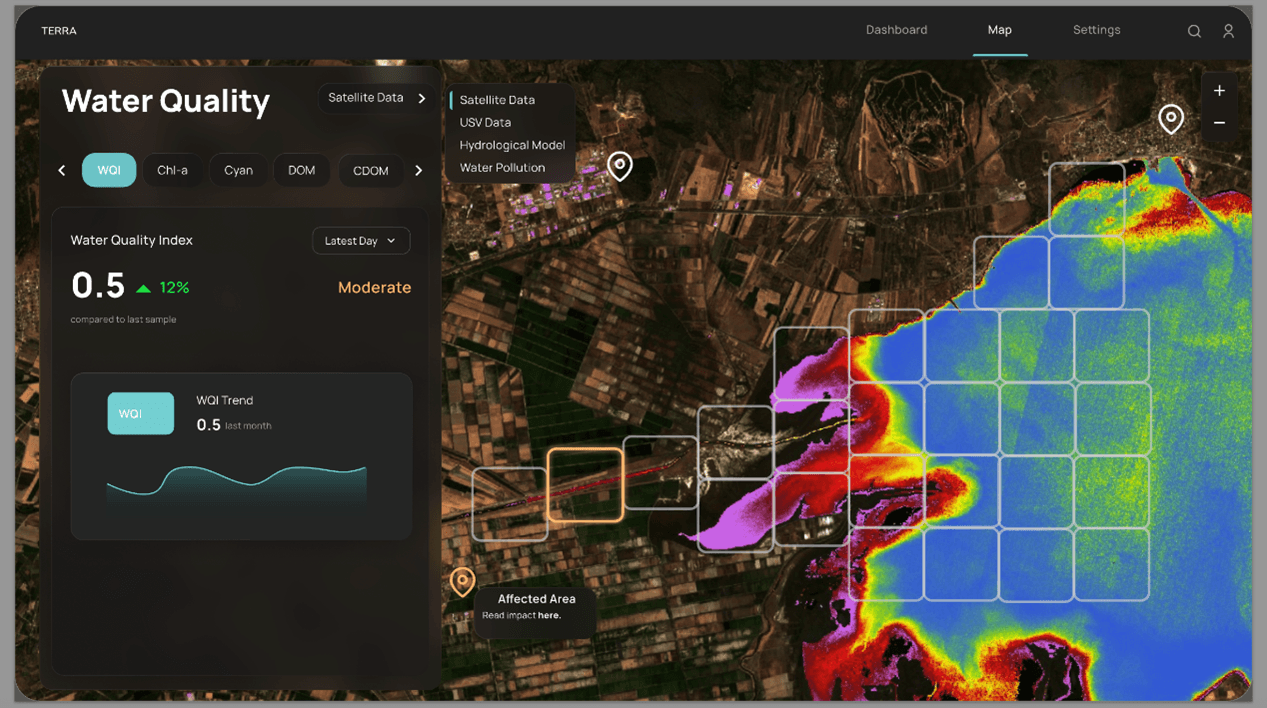Open the Settings tab
Screen dimensions: 1267x708
point(1096,30)
